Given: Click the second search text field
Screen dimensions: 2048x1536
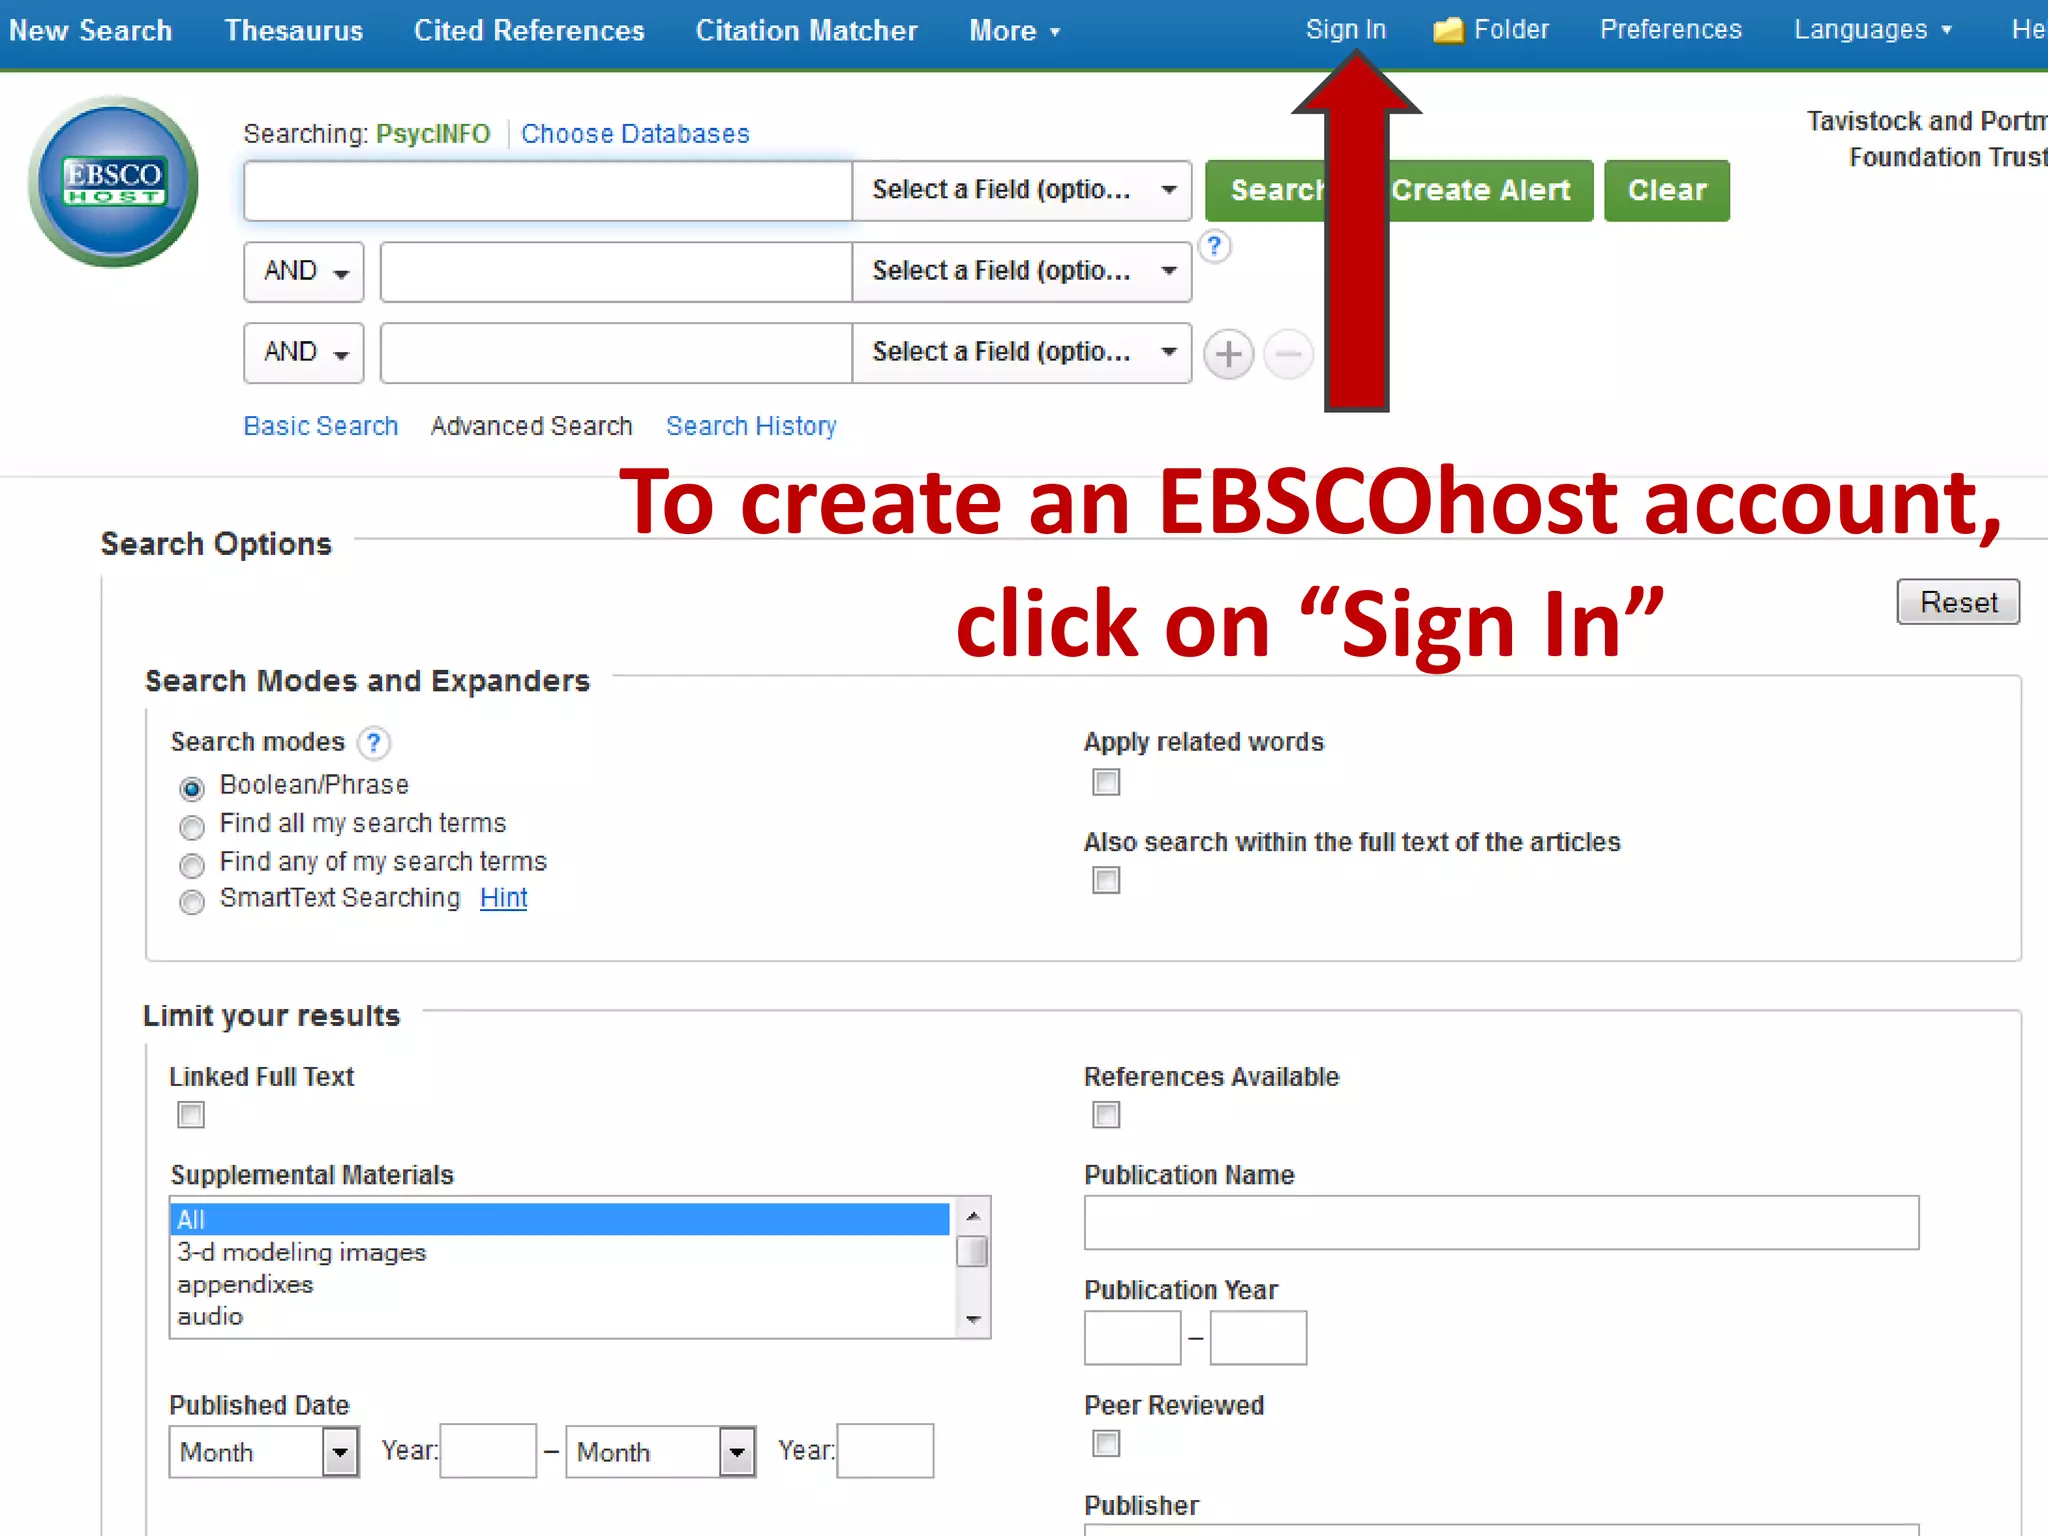Looking at the screenshot, I should [x=616, y=271].
